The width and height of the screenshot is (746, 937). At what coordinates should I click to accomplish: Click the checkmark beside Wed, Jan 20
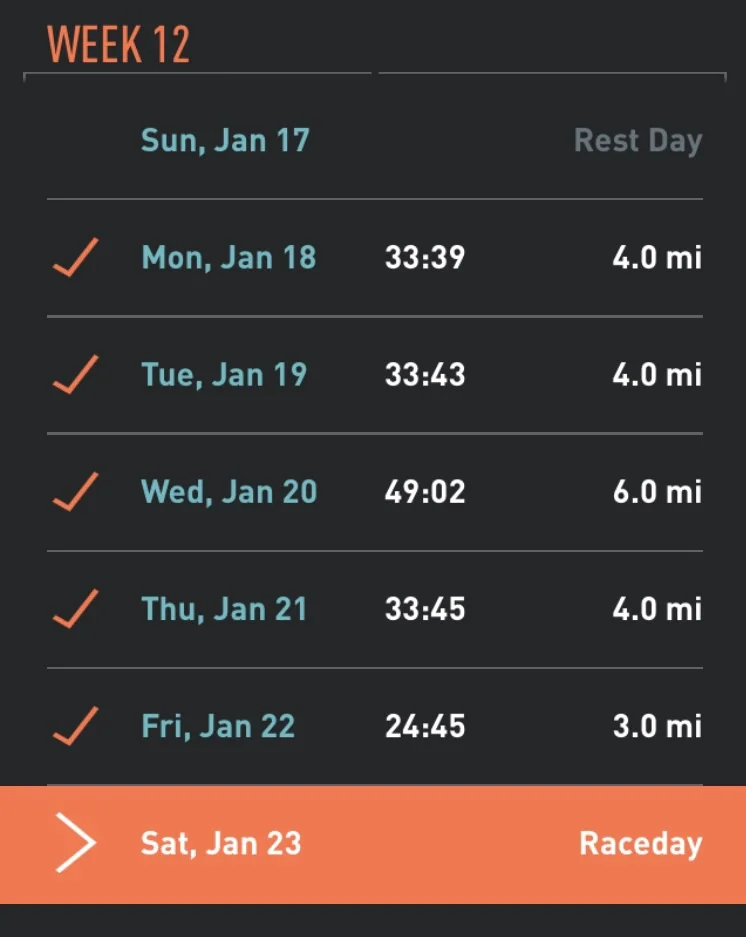click(75, 492)
